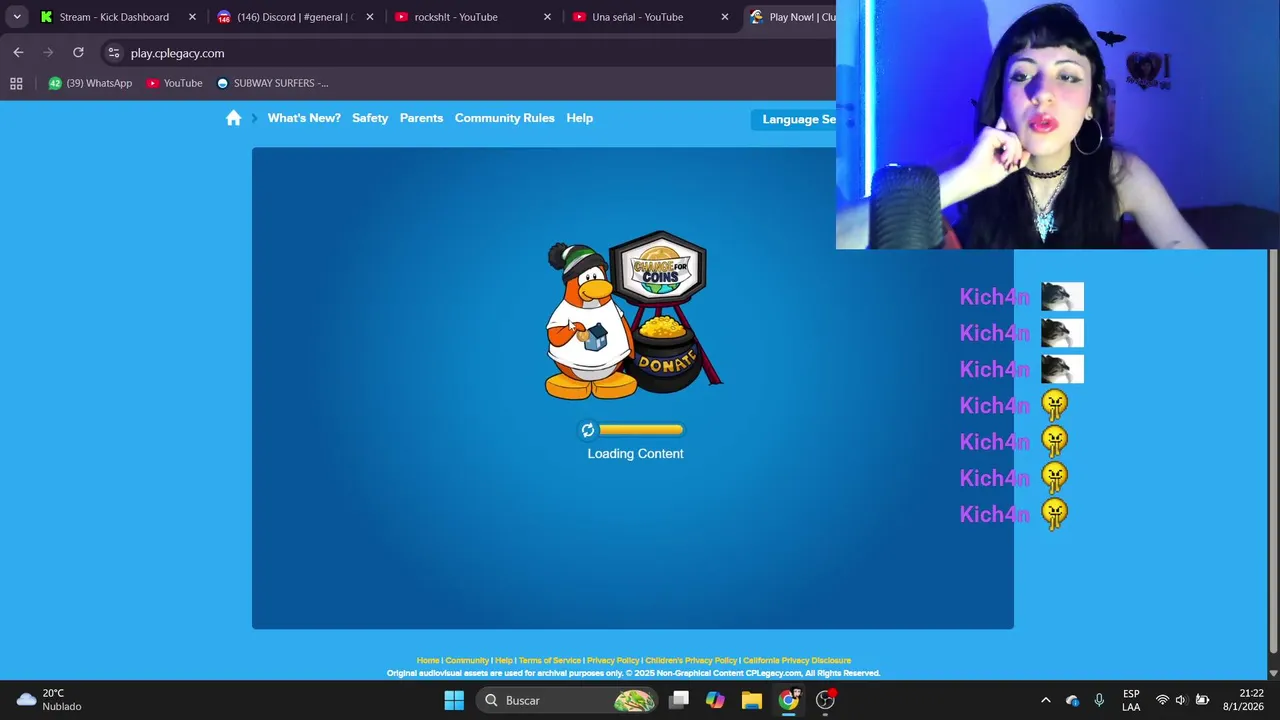The height and width of the screenshot is (720, 1280).
Task: Open the YouTube bookmark
Action: pyautogui.click(x=175, y=83)
